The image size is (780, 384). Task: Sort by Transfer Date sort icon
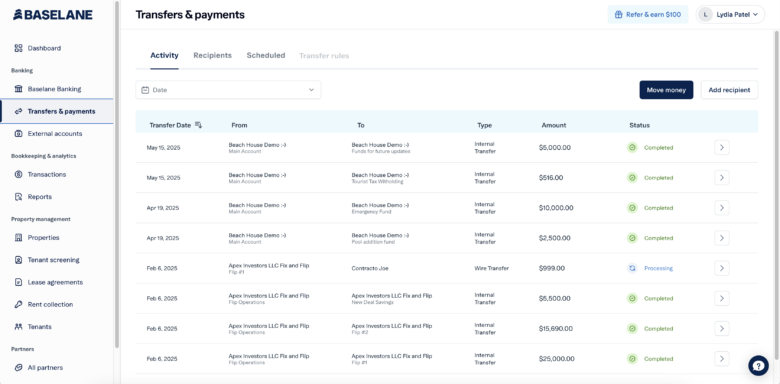click(x=198, y=125)
